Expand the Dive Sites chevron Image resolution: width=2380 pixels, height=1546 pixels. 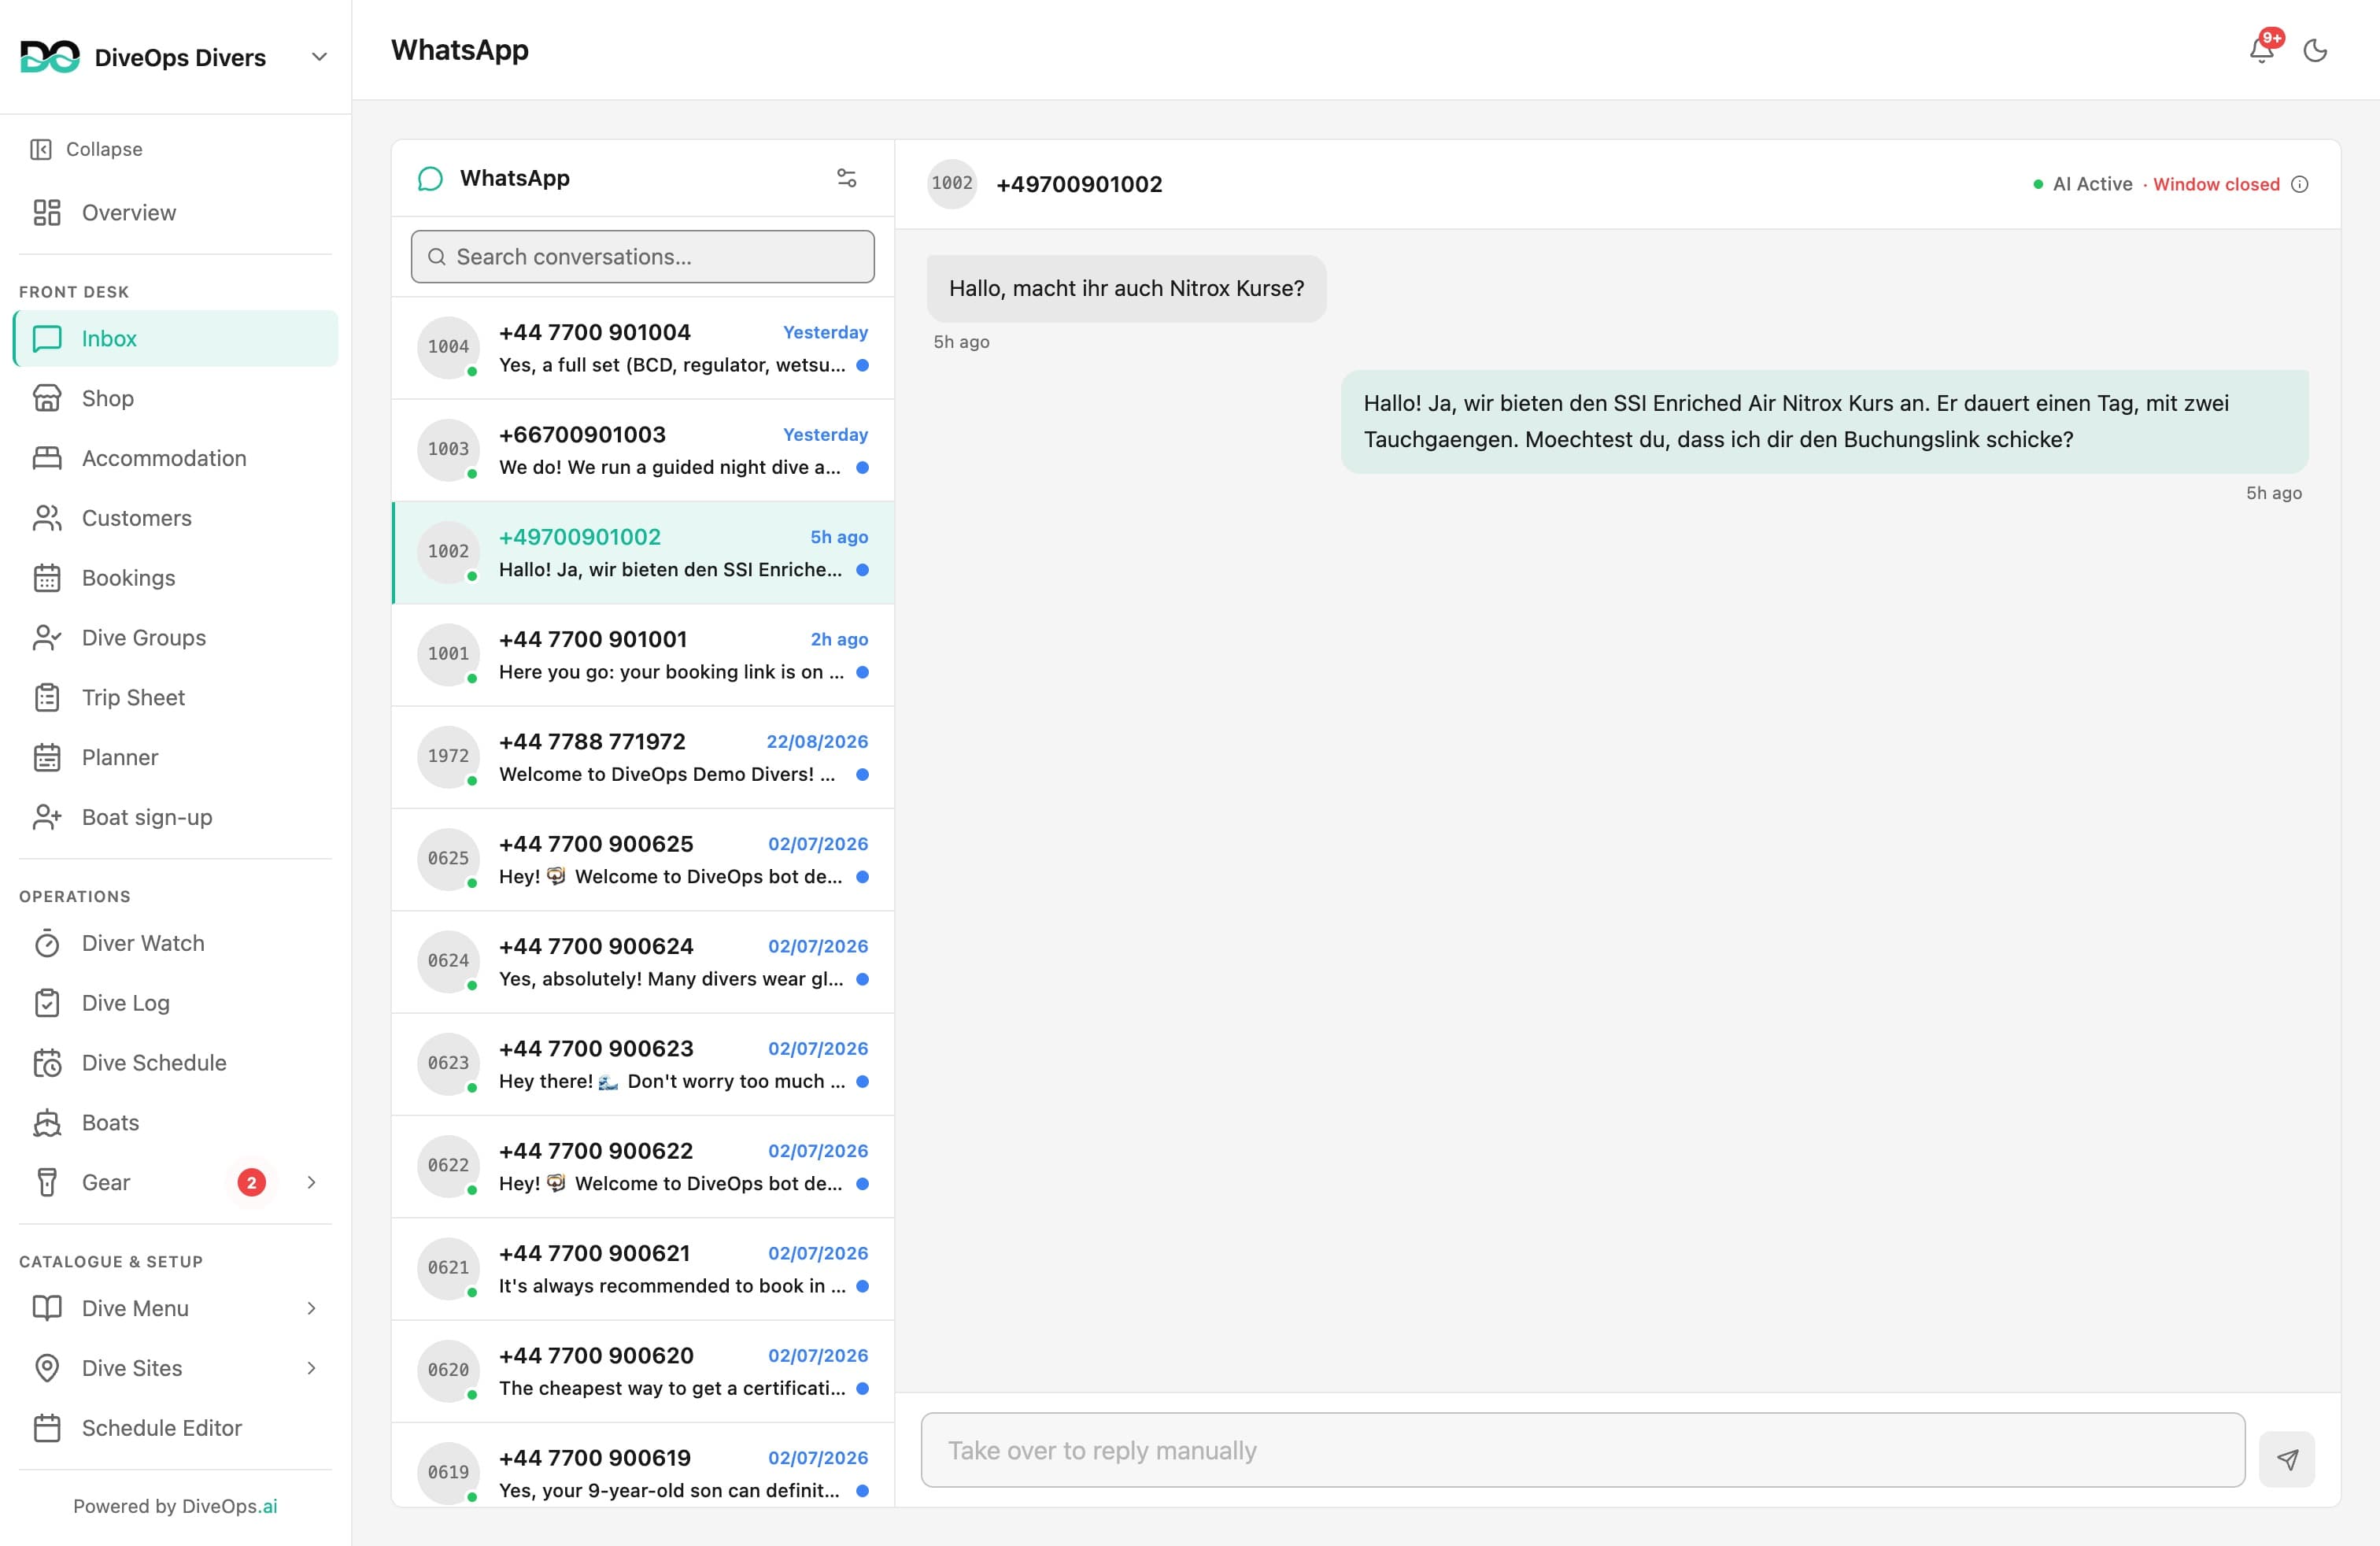tap(311, 1368)
